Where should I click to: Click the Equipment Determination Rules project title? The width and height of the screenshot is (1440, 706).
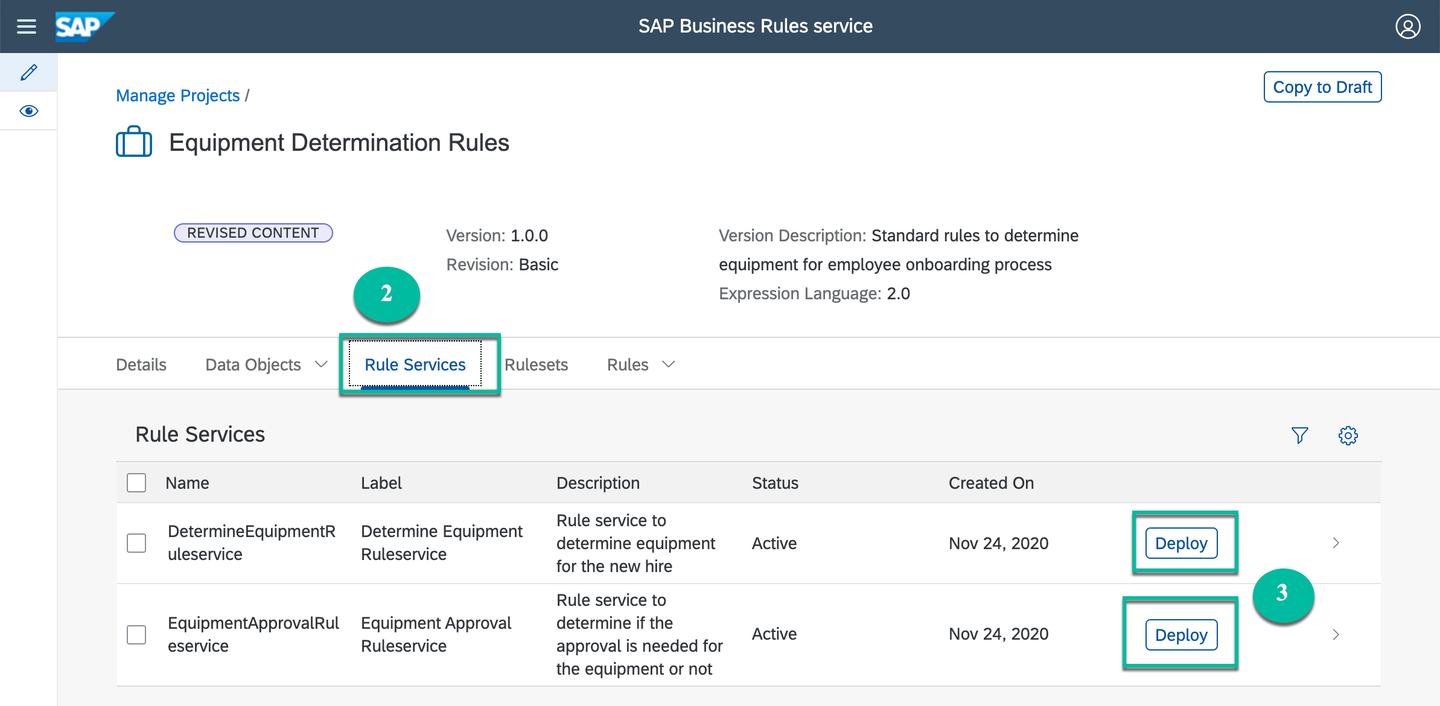(x=339, y=143)
